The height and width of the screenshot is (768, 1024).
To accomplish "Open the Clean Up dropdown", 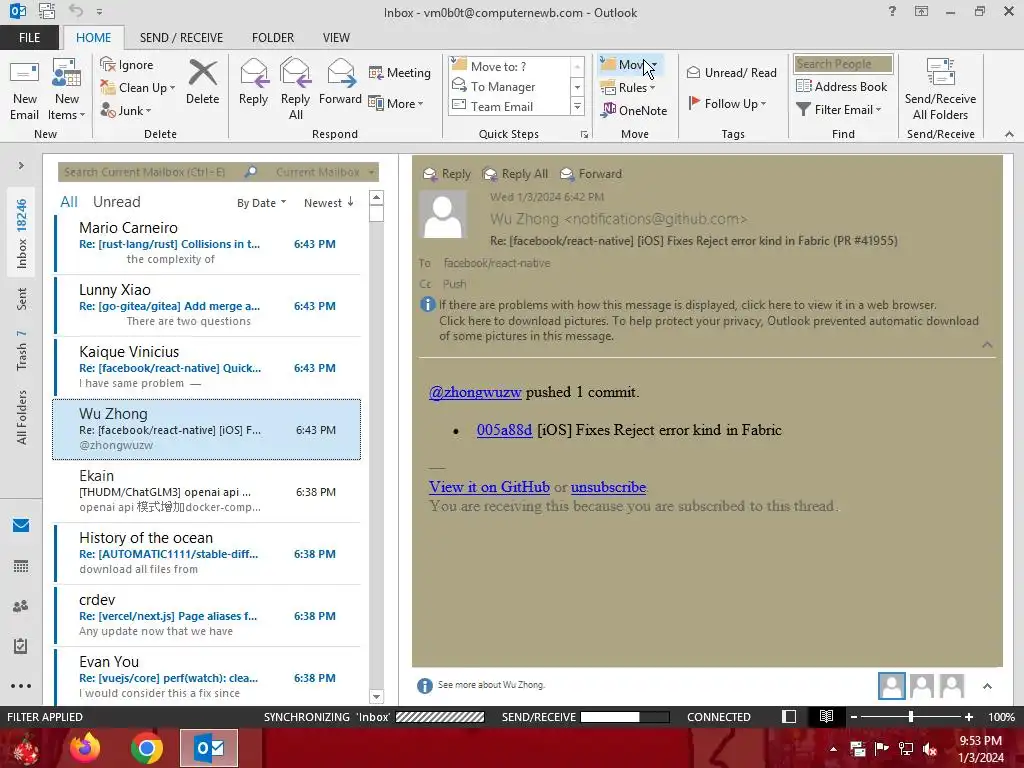I will 138,88.
